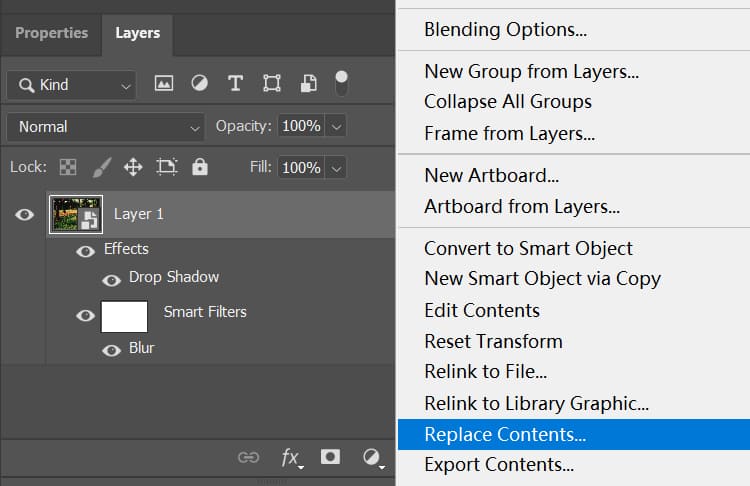Click Smart Filters mask thumbnail
Viewport: 750px width, 486px height.
click(124, 316)
